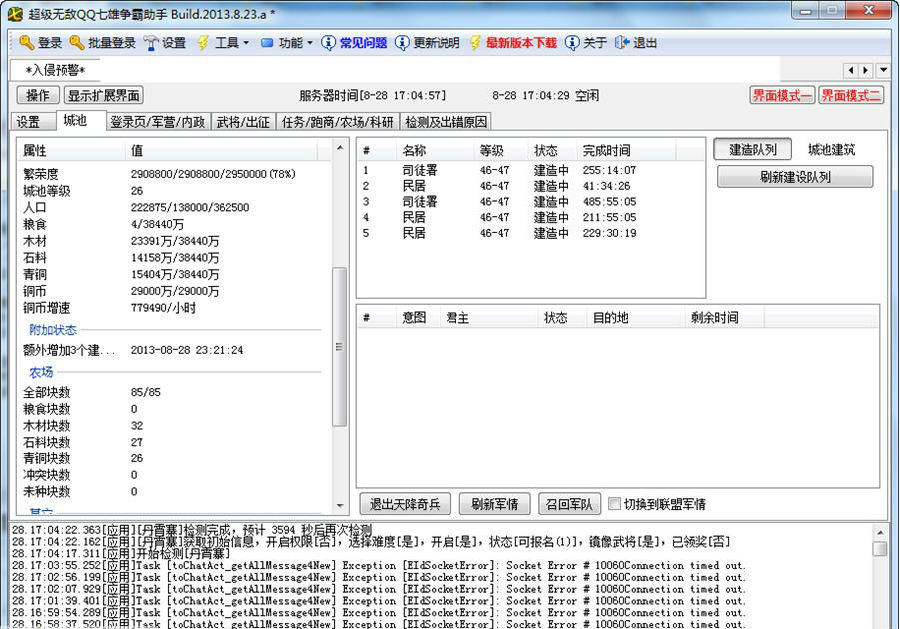900x629 pixels.
Task: Click the 退出 exit icon
Action: 622,43
